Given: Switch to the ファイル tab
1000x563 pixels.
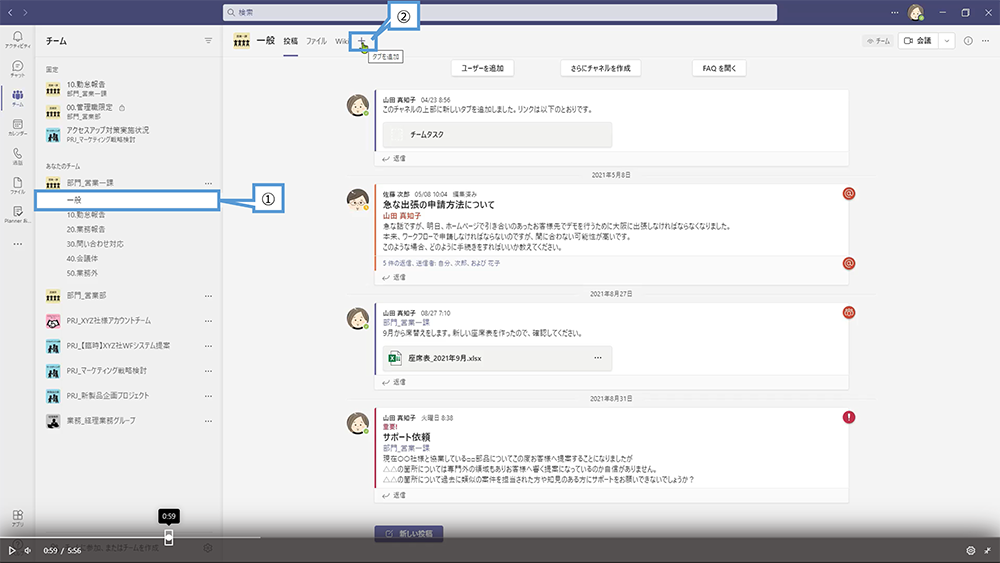Looking at the screenshot, I should coord(316,41).
